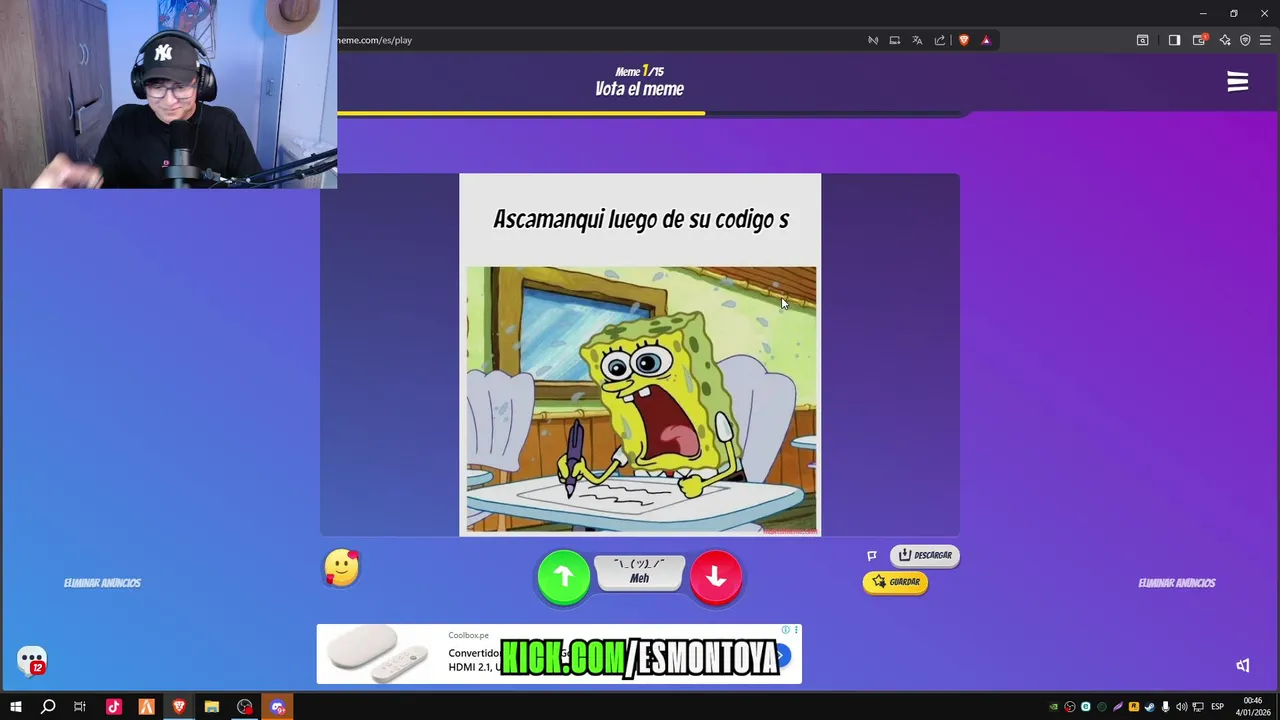Image resolution: width=1280 pixels, height=720 pixels.
Task: Upvote the meme with green arrow
Action: click(x=563, y=576)
